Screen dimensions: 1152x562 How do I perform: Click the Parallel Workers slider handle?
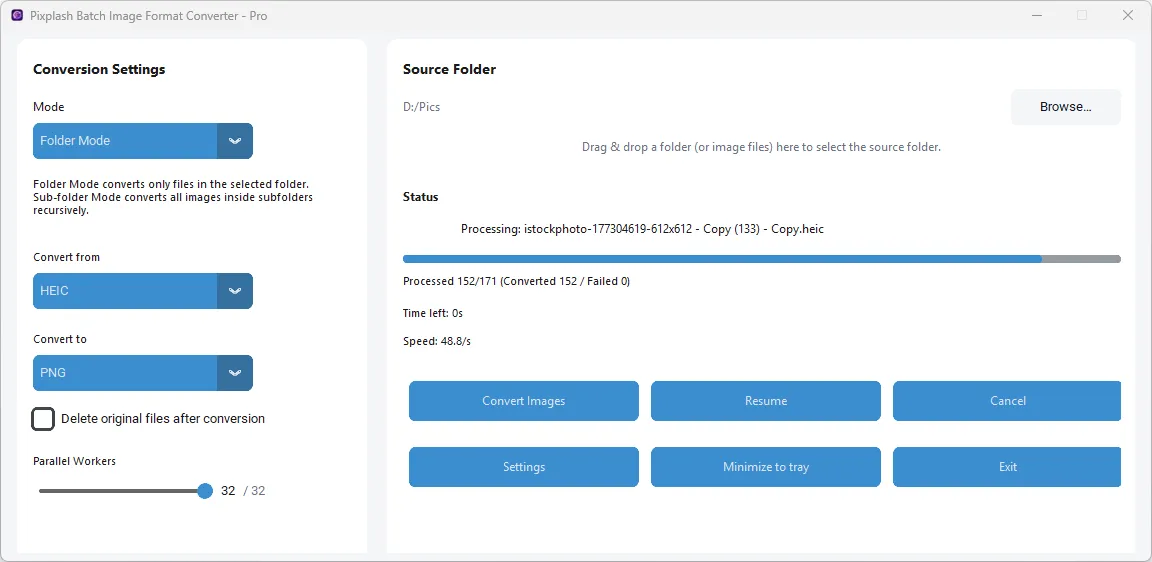(x=205, y=491)
